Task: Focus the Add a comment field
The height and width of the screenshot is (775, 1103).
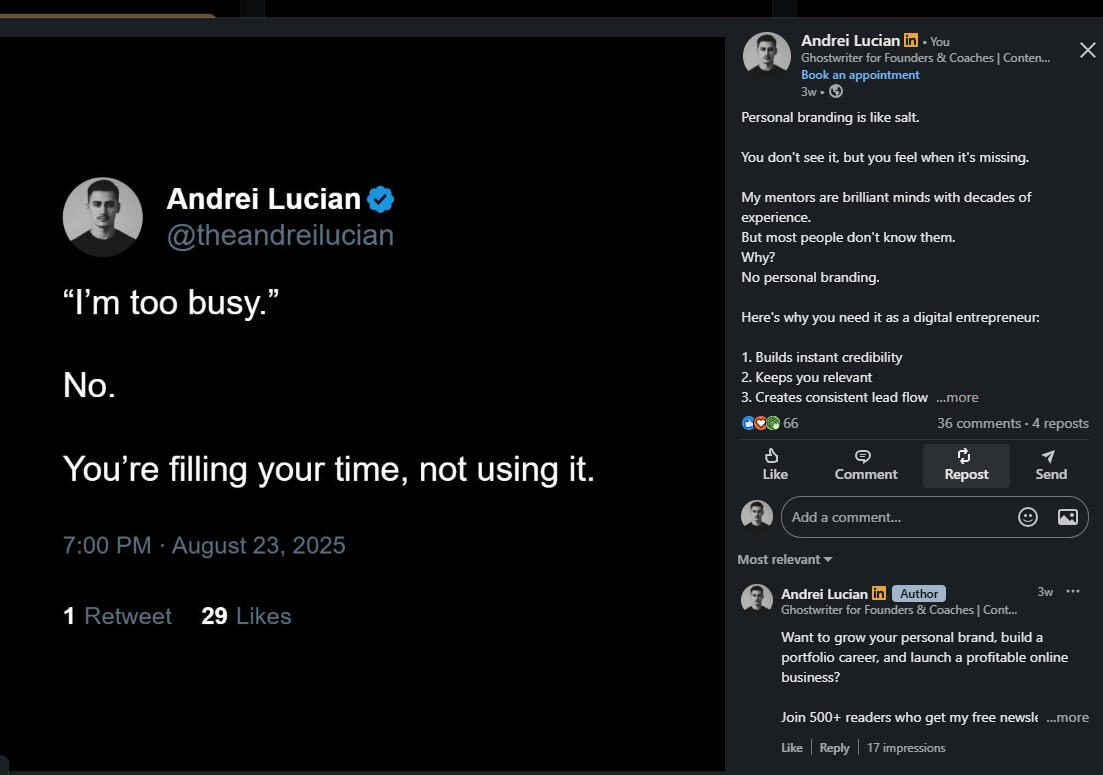Action: [x=895, y=517]
